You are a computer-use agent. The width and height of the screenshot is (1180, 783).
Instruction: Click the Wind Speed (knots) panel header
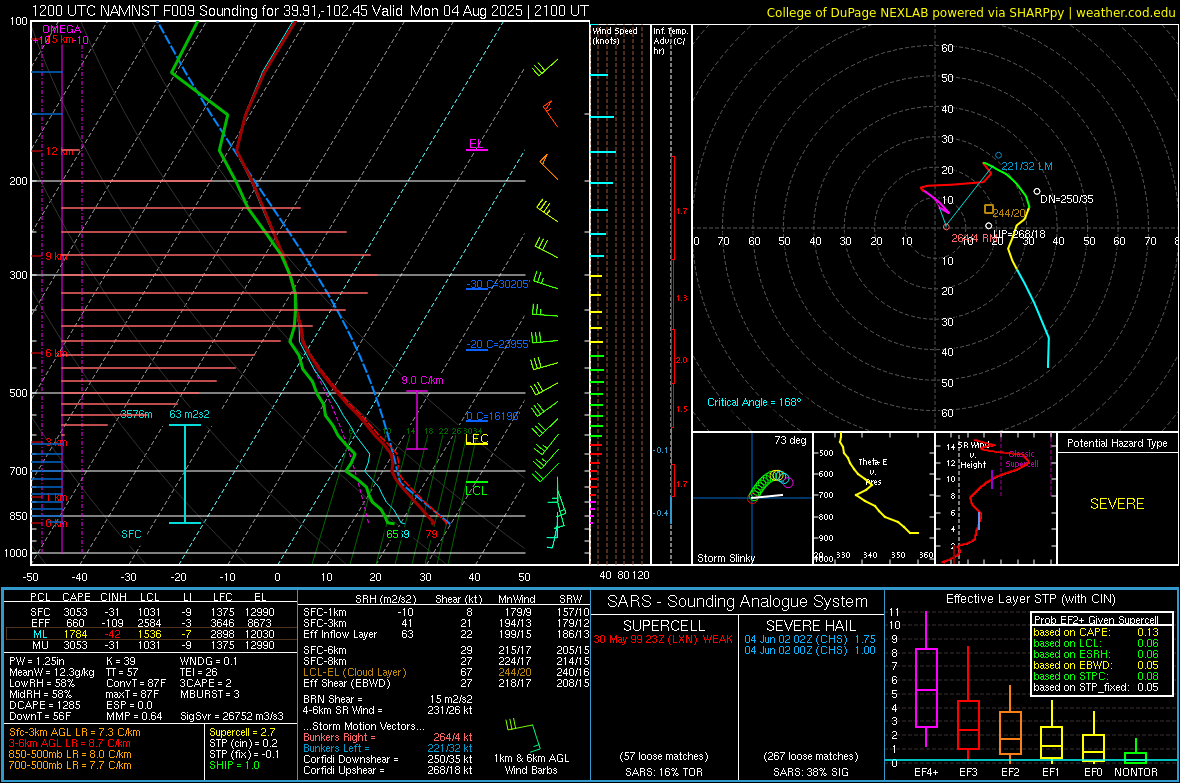[614, 35]
